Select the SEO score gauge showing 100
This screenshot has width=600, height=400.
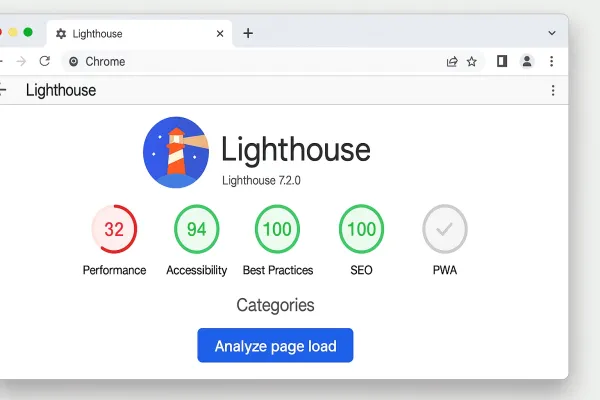361,229
